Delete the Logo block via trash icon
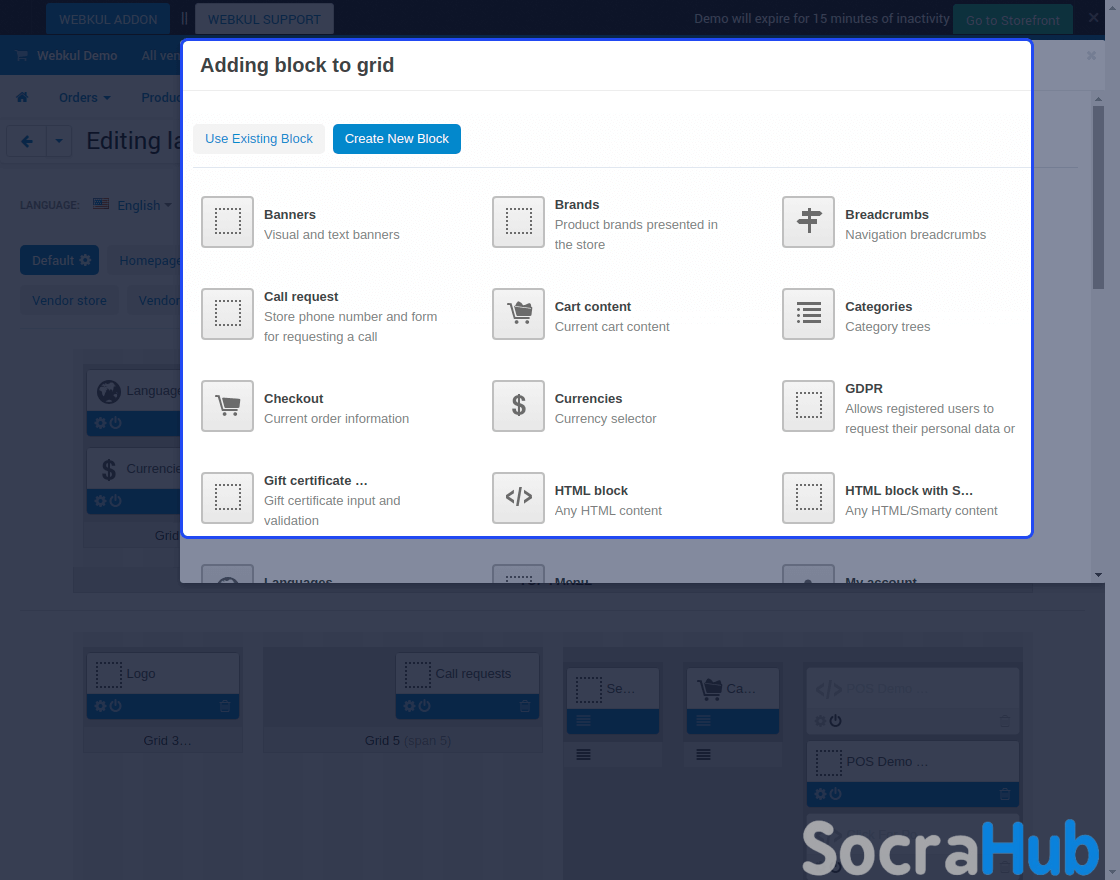Screen dimensions: 1120x880 point(225,706)
